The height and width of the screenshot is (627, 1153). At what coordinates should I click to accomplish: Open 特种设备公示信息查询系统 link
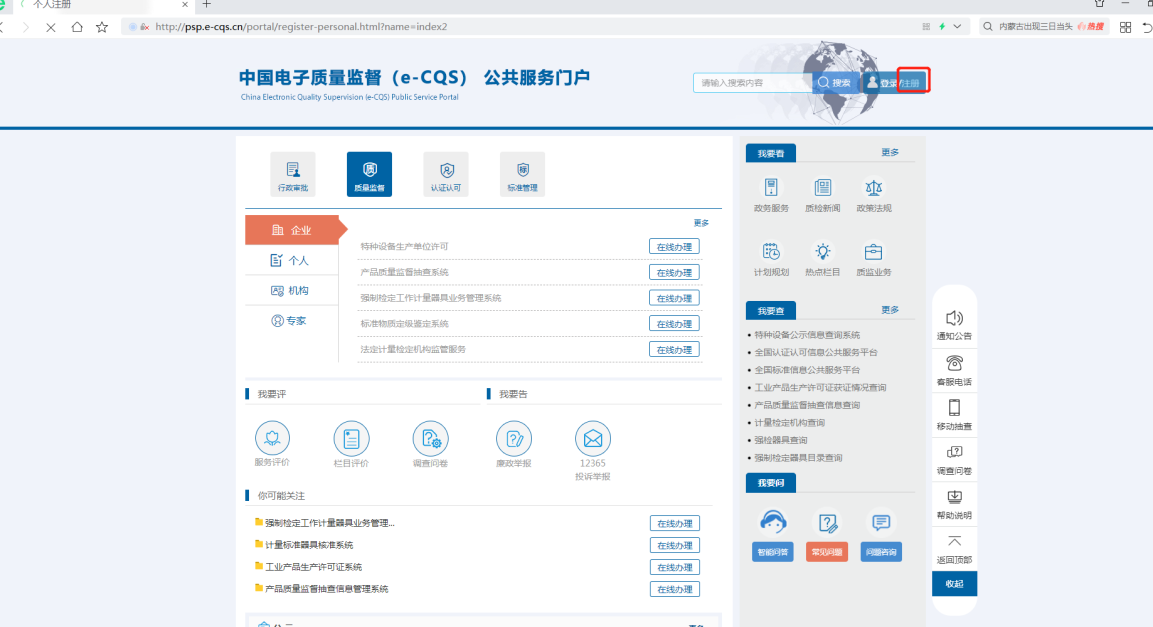(x=807, y=334)
